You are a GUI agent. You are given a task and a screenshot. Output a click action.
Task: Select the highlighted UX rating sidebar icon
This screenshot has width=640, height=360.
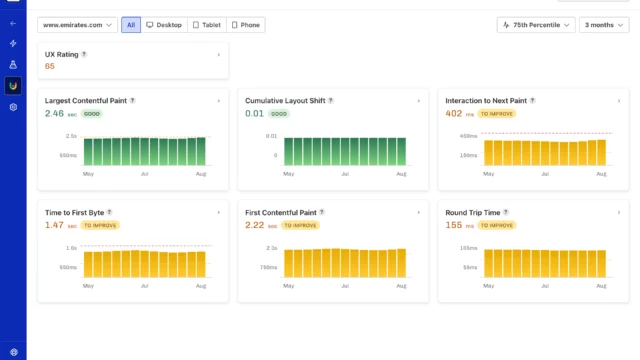13,86
